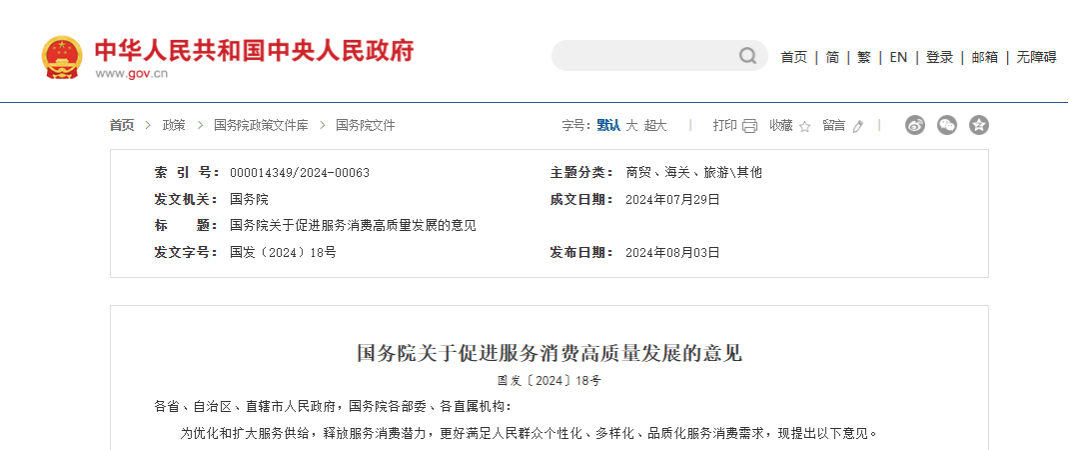This screenshot has width=1069, height=450.
Task: Click the pencil icon beside 留言
Action: pos(858,126)
